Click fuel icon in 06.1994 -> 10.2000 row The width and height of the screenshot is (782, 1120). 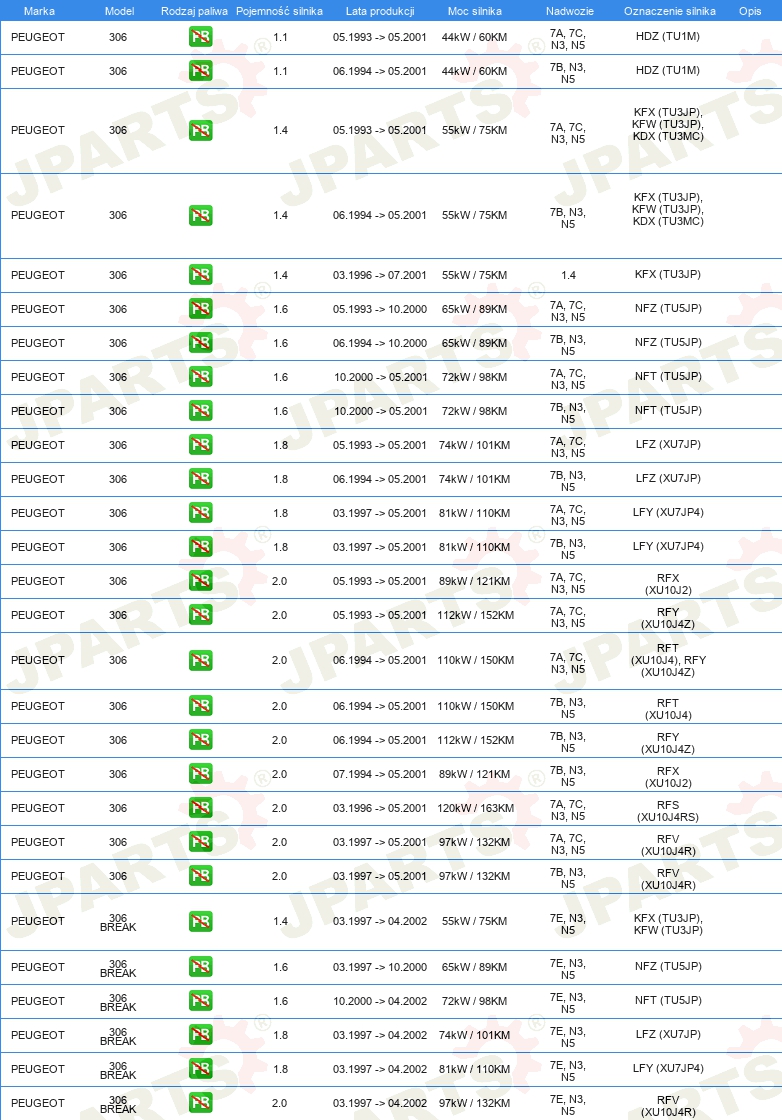pyautogui.click(x=201, y=343)
